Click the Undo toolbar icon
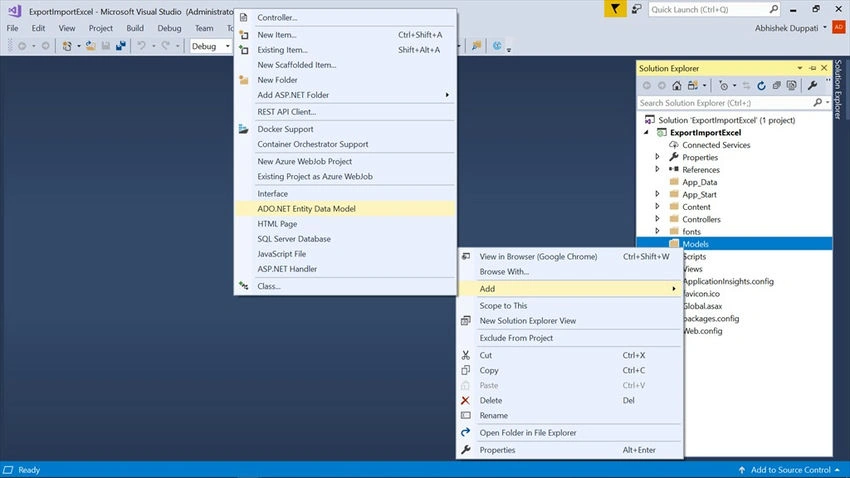 141,46
